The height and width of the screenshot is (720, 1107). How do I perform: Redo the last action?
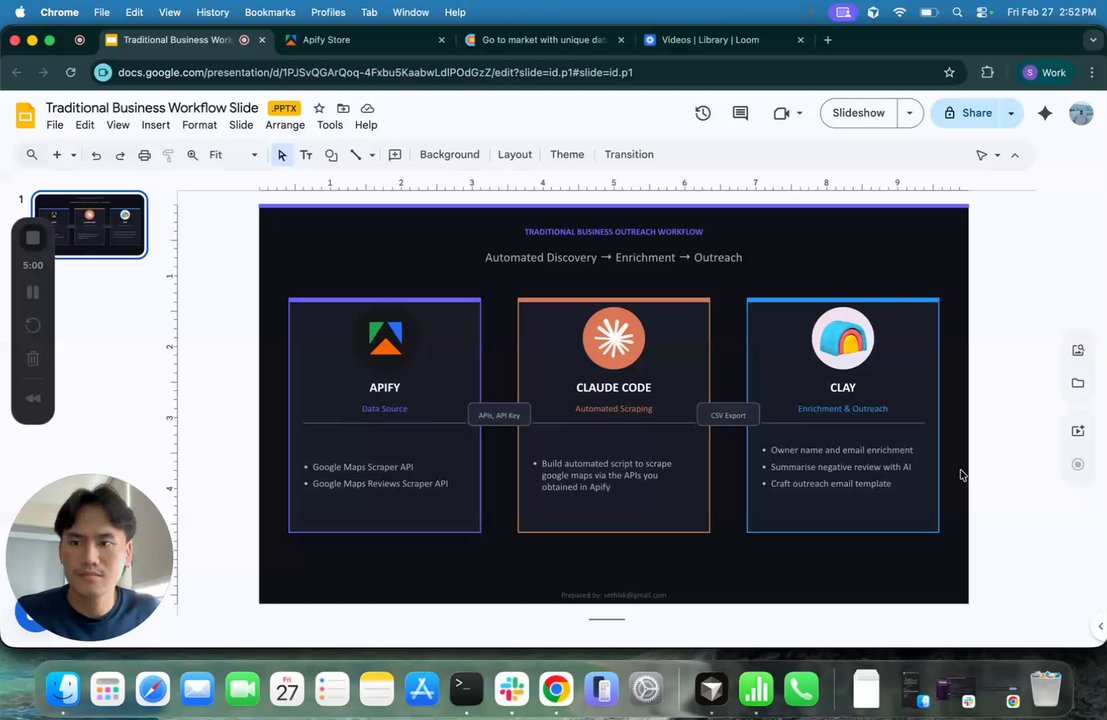click(x=120, y=155)
